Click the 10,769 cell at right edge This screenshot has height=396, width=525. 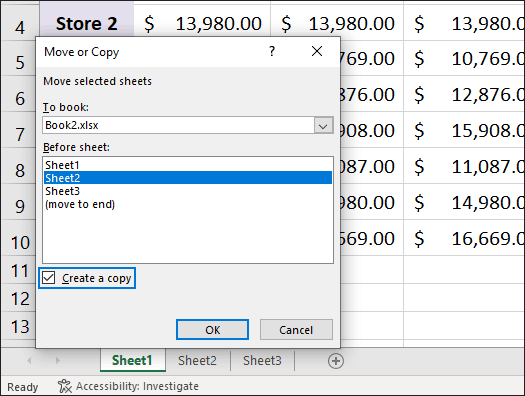coord(464,58)
